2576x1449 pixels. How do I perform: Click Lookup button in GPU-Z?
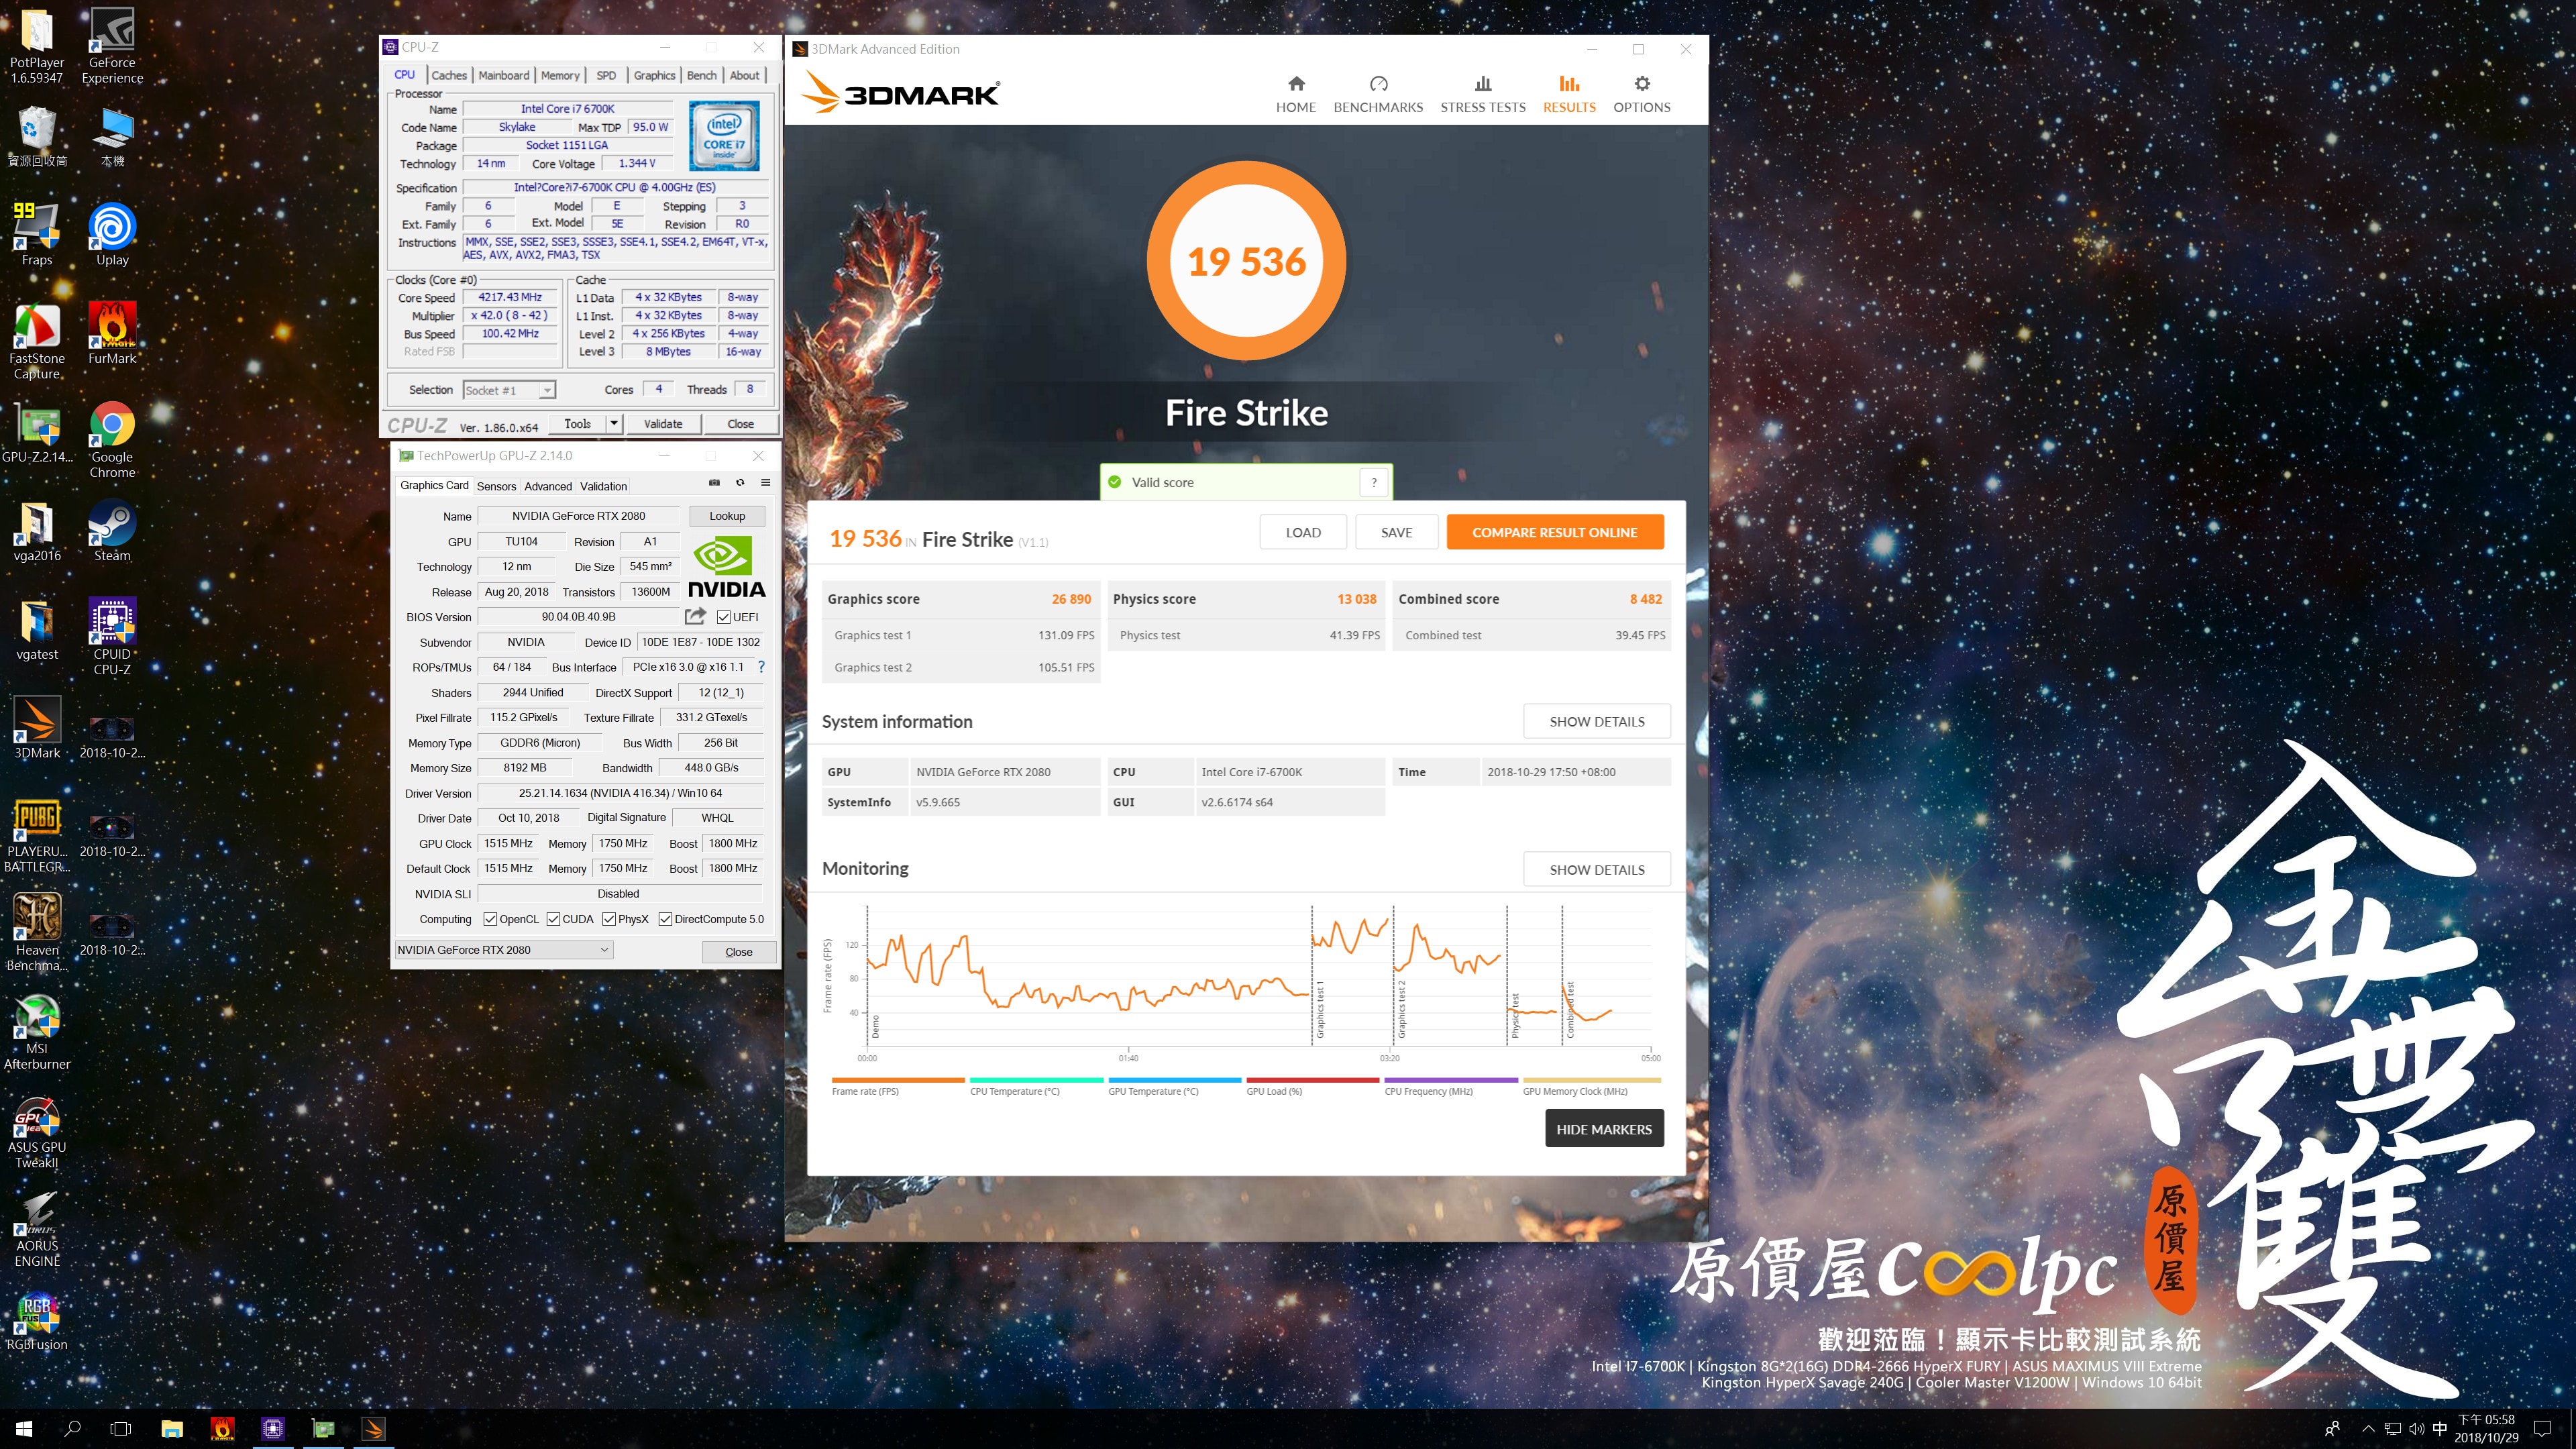[x=727, y=516]
